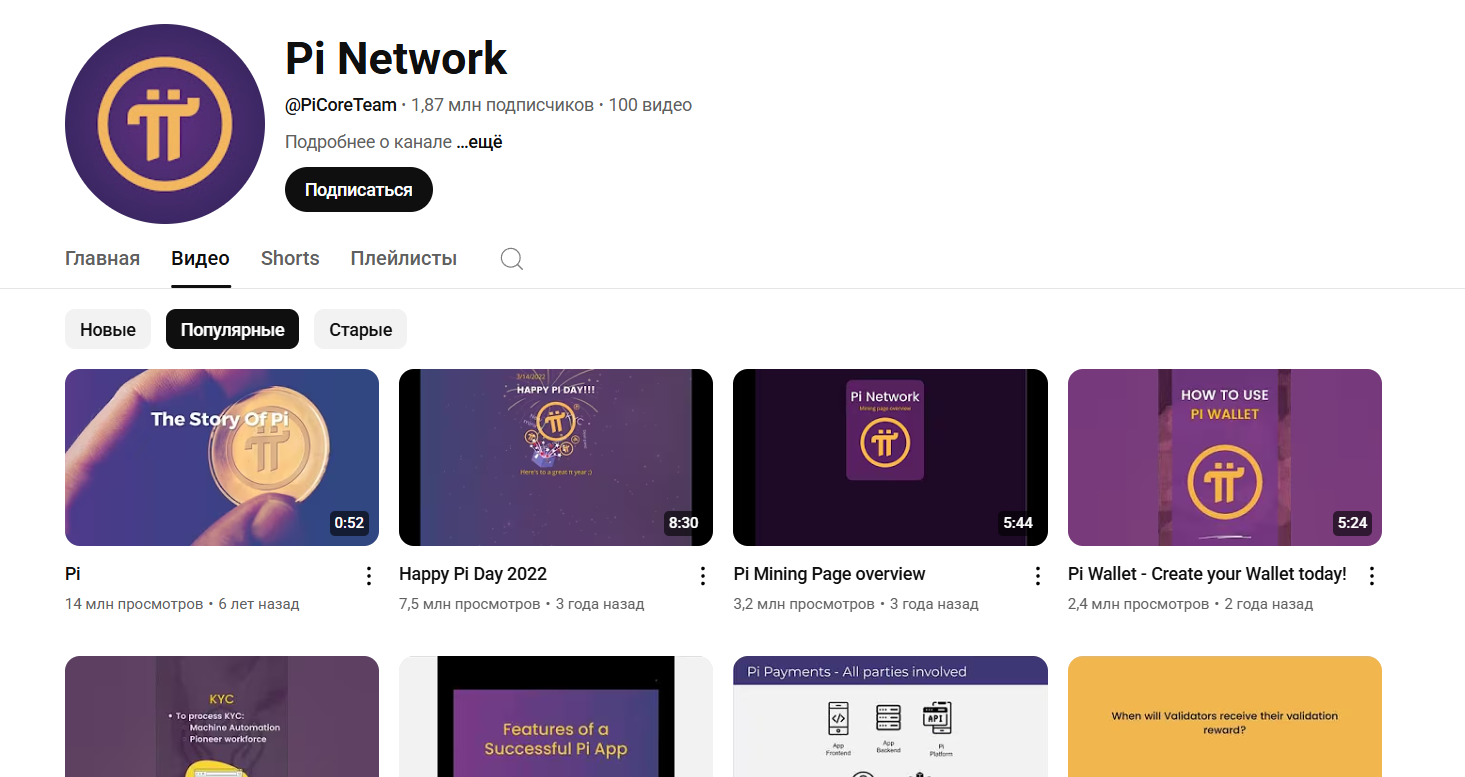
Task: Switch to the Главная tab
Action: (102, 258)
